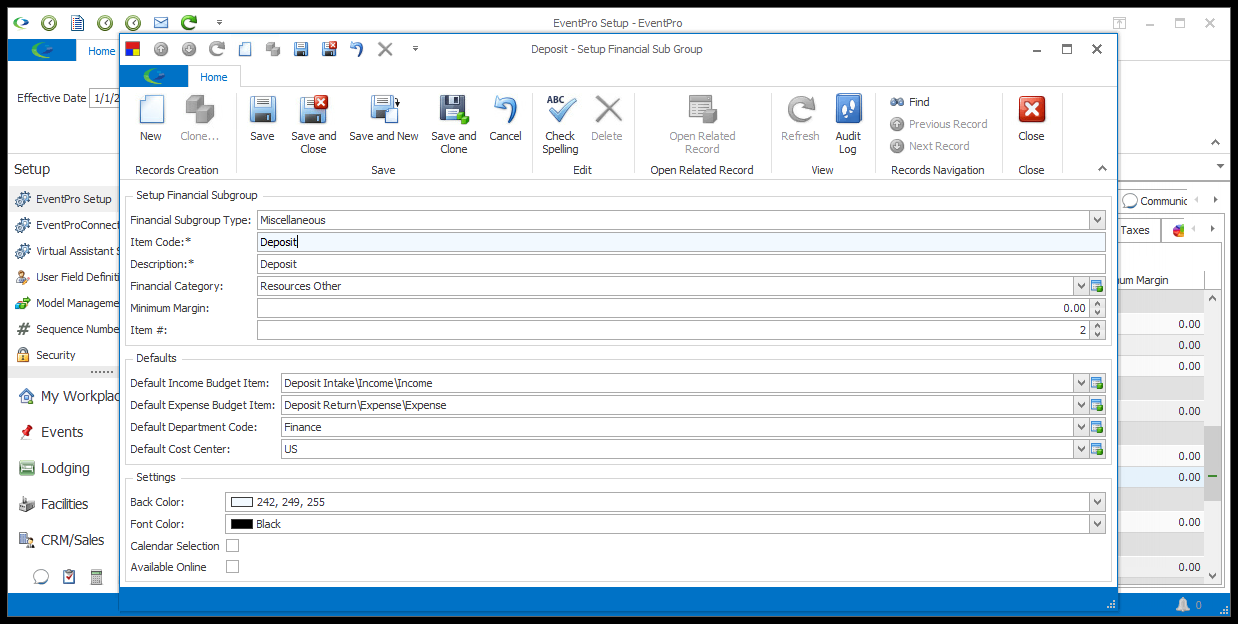Open Default Department Code dropdown arrow
Screen dimensions: 1238x624
[1080, 427]
